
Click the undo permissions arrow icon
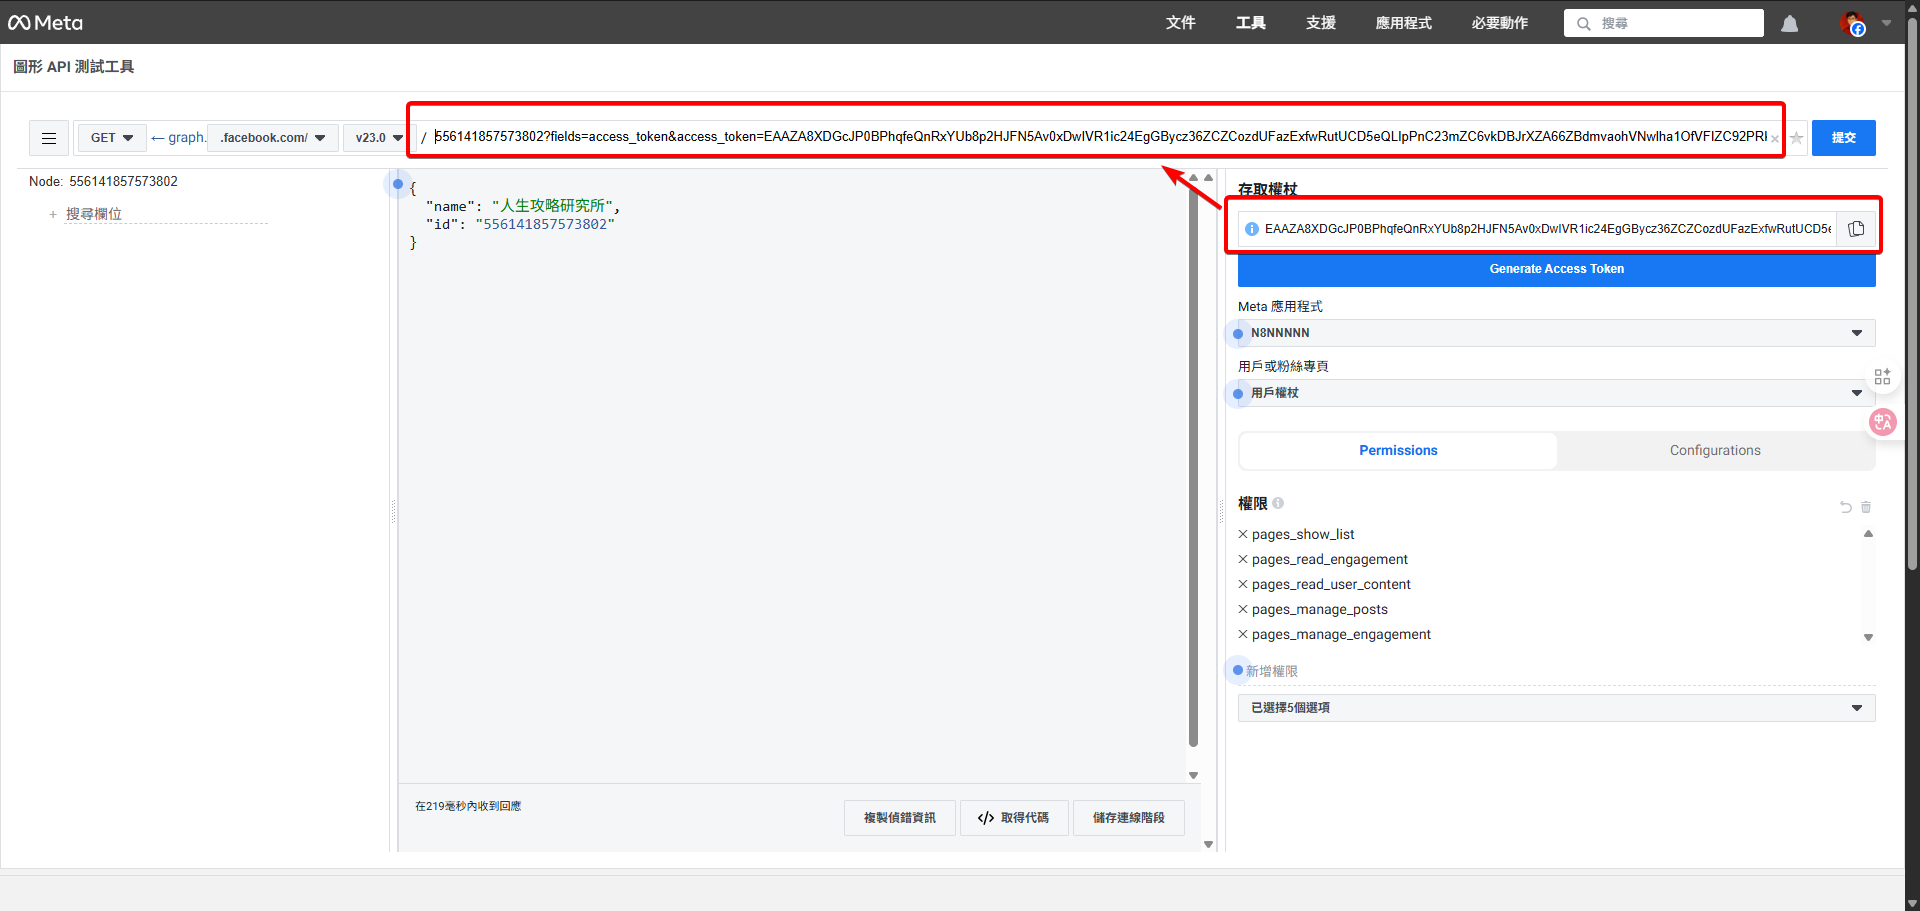click(x=1846, y=507)
